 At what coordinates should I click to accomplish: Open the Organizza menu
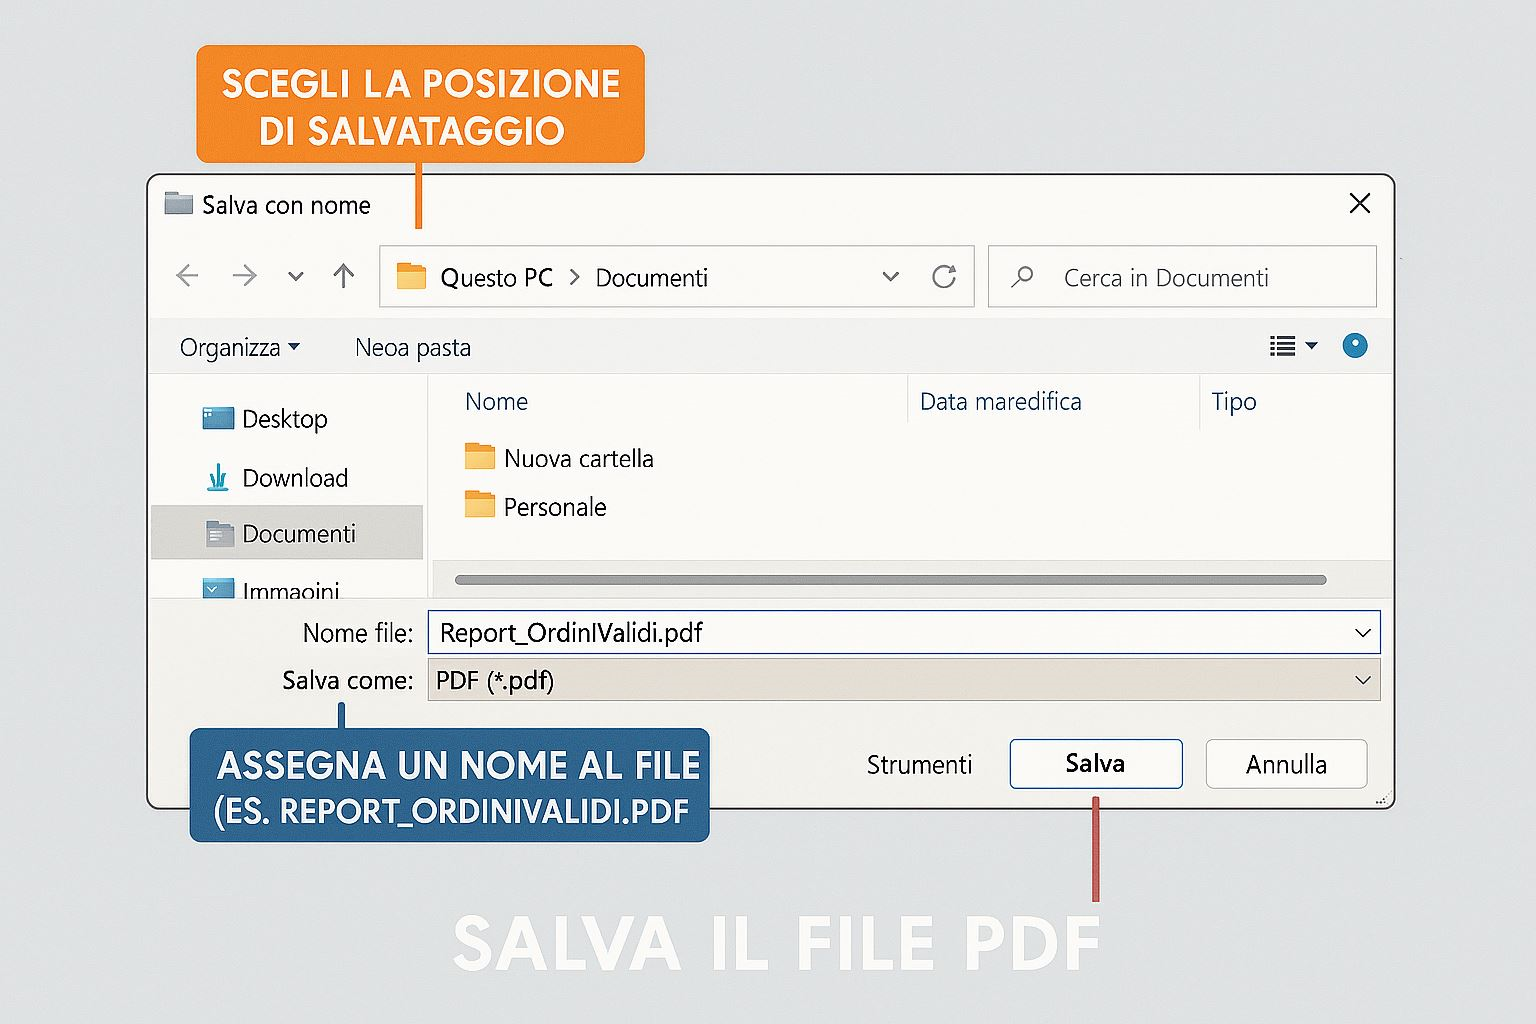(239, 347)
